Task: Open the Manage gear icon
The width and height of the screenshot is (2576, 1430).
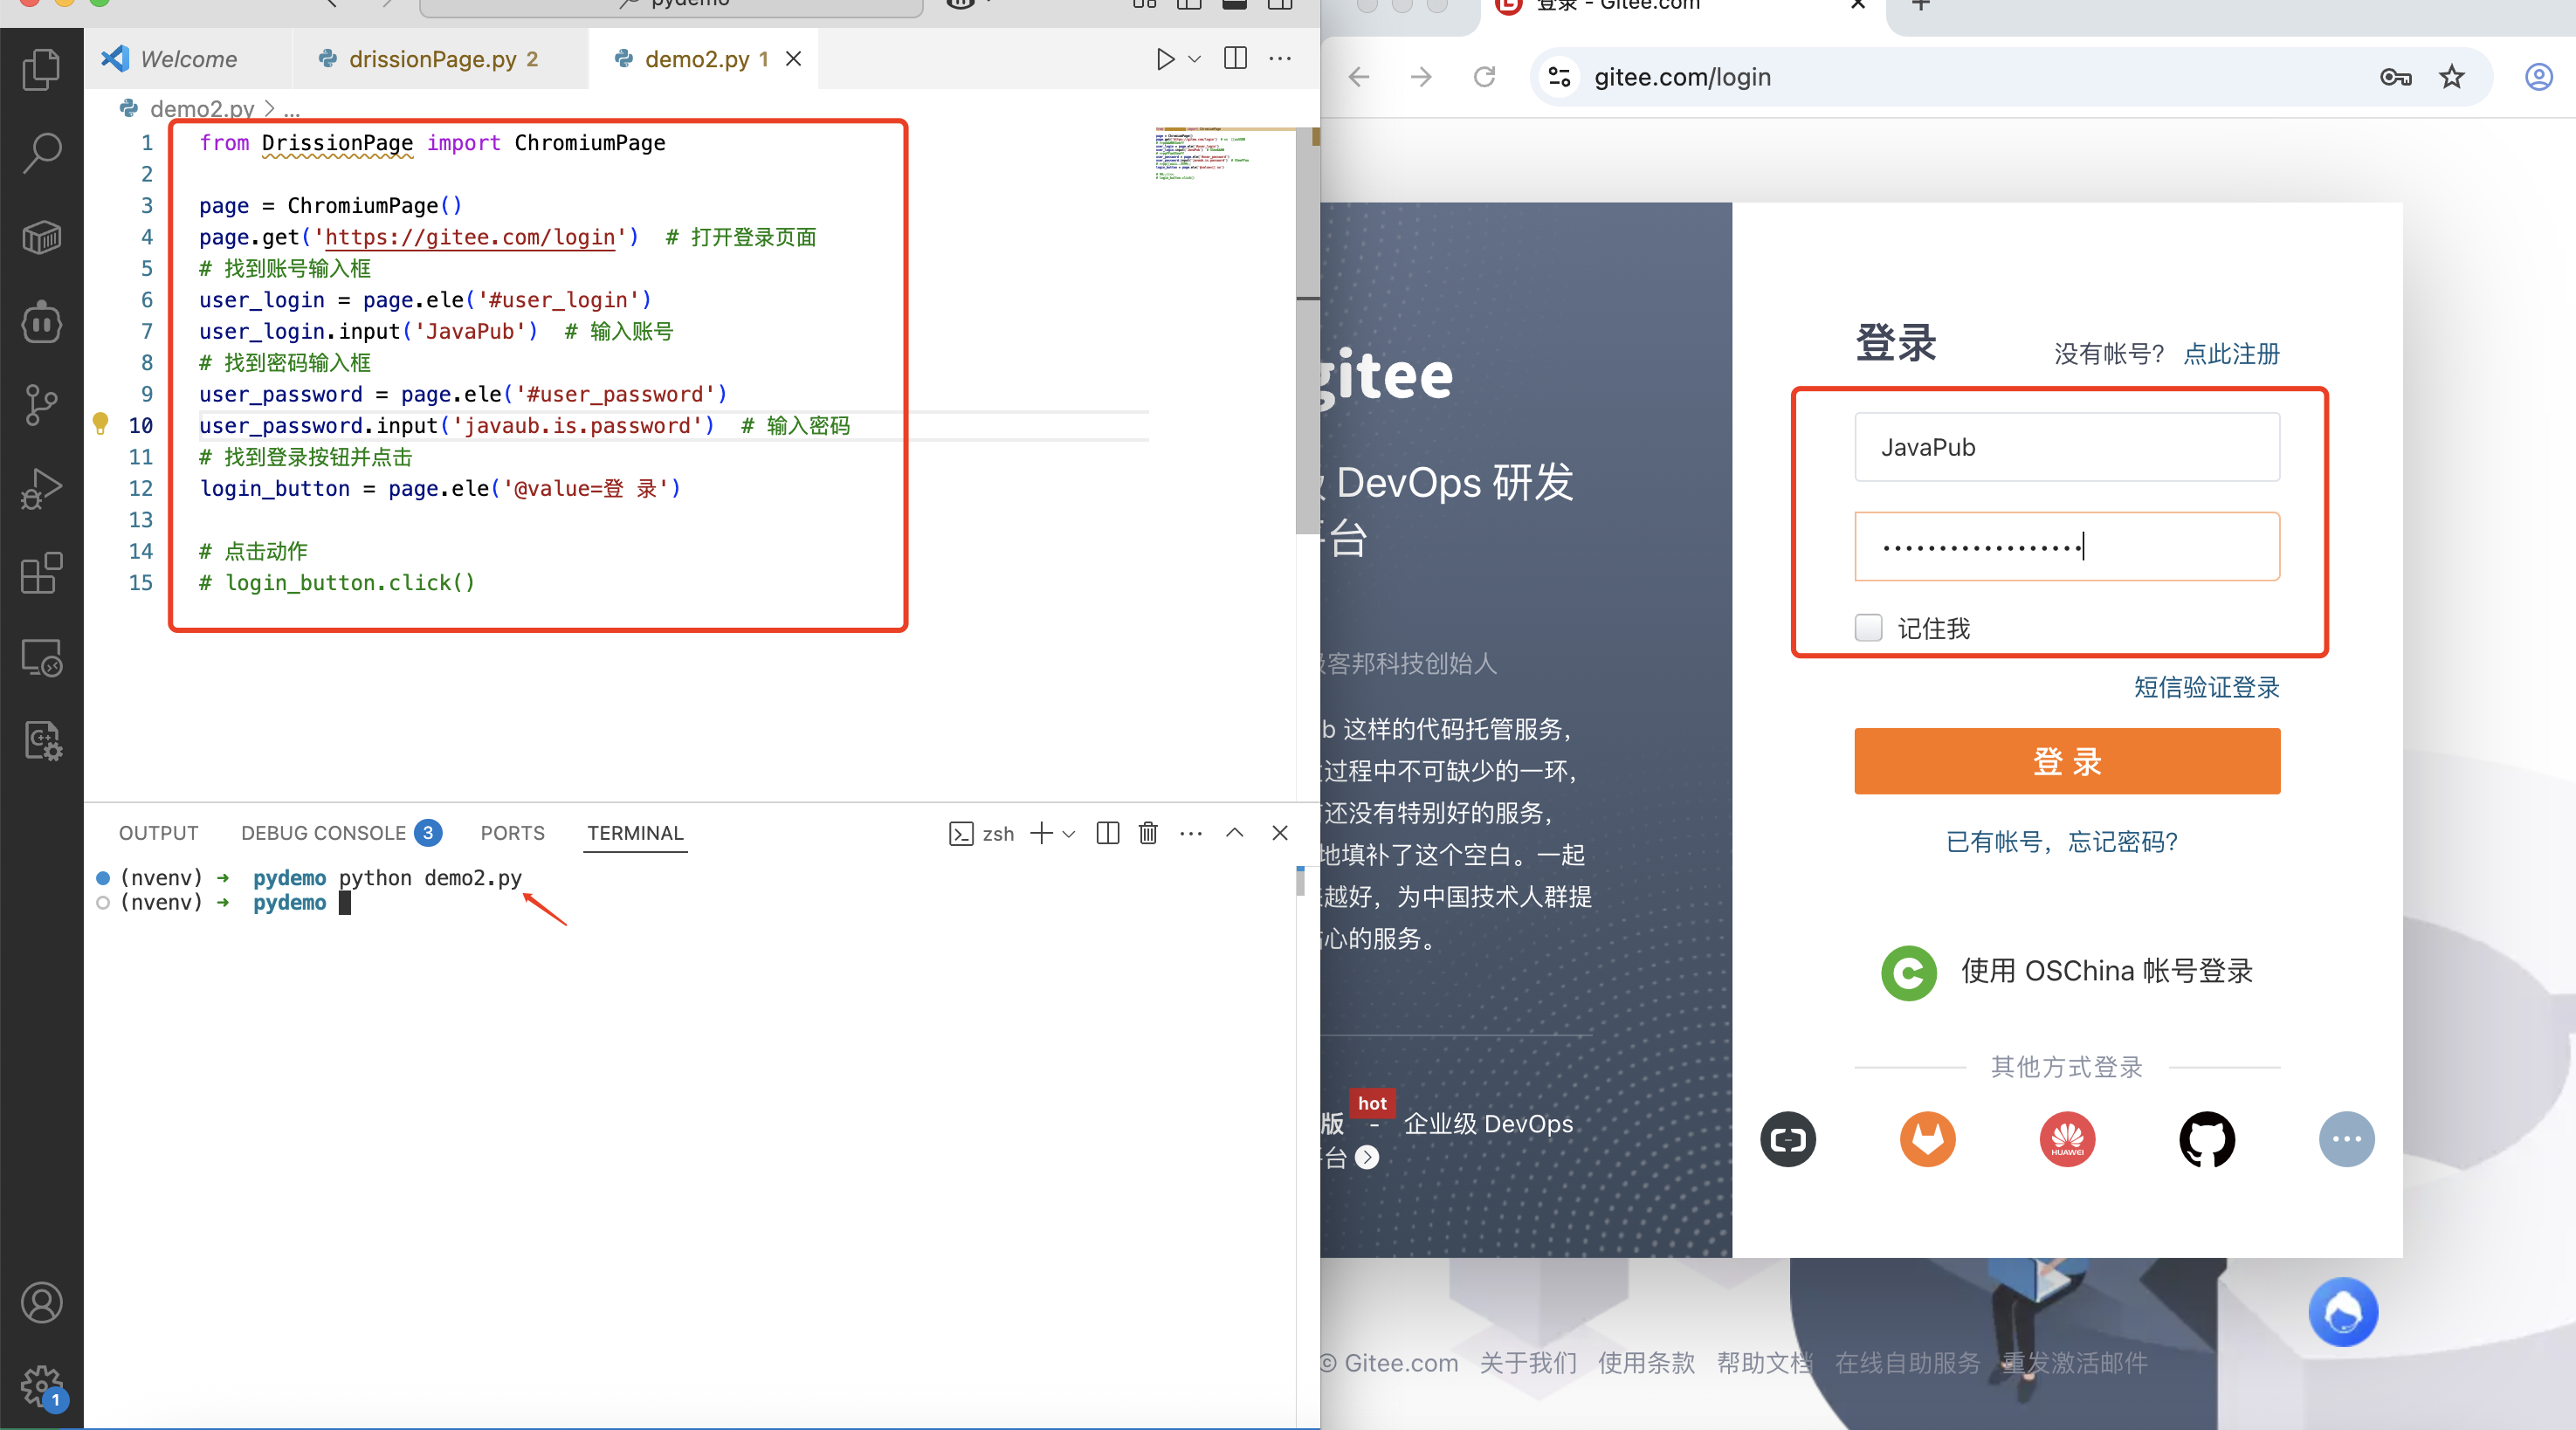Action: (41, 1387)
